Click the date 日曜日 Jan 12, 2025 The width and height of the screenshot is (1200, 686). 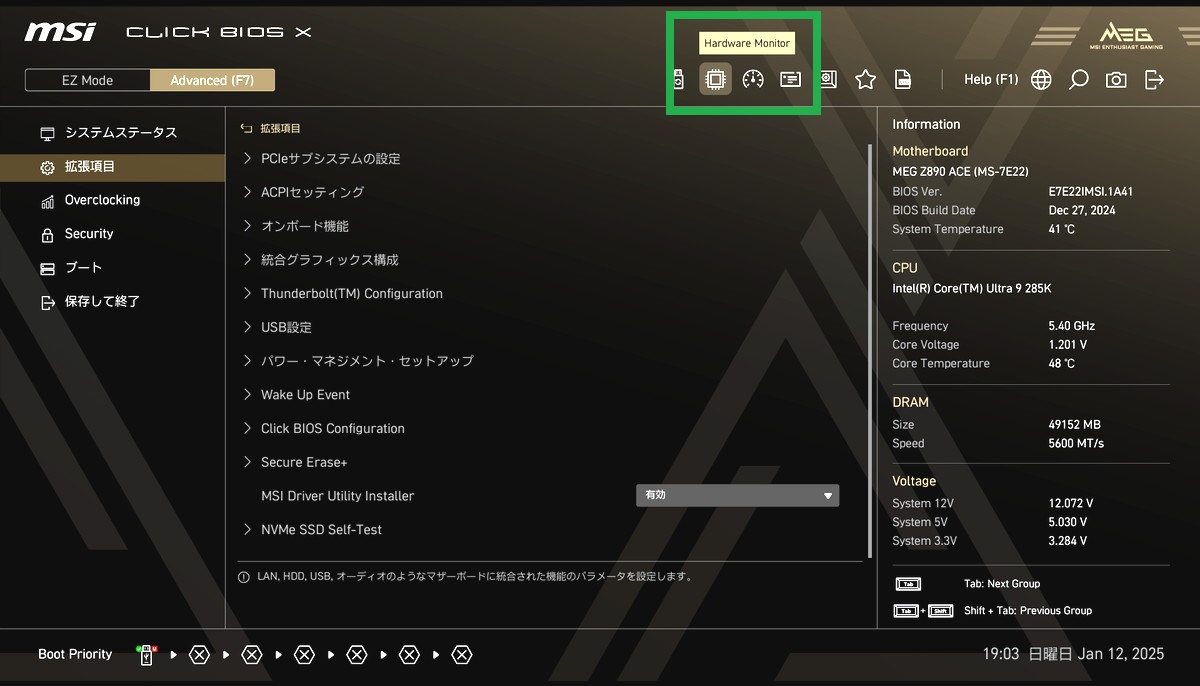pyautogui.click(x=1096, y=654)
